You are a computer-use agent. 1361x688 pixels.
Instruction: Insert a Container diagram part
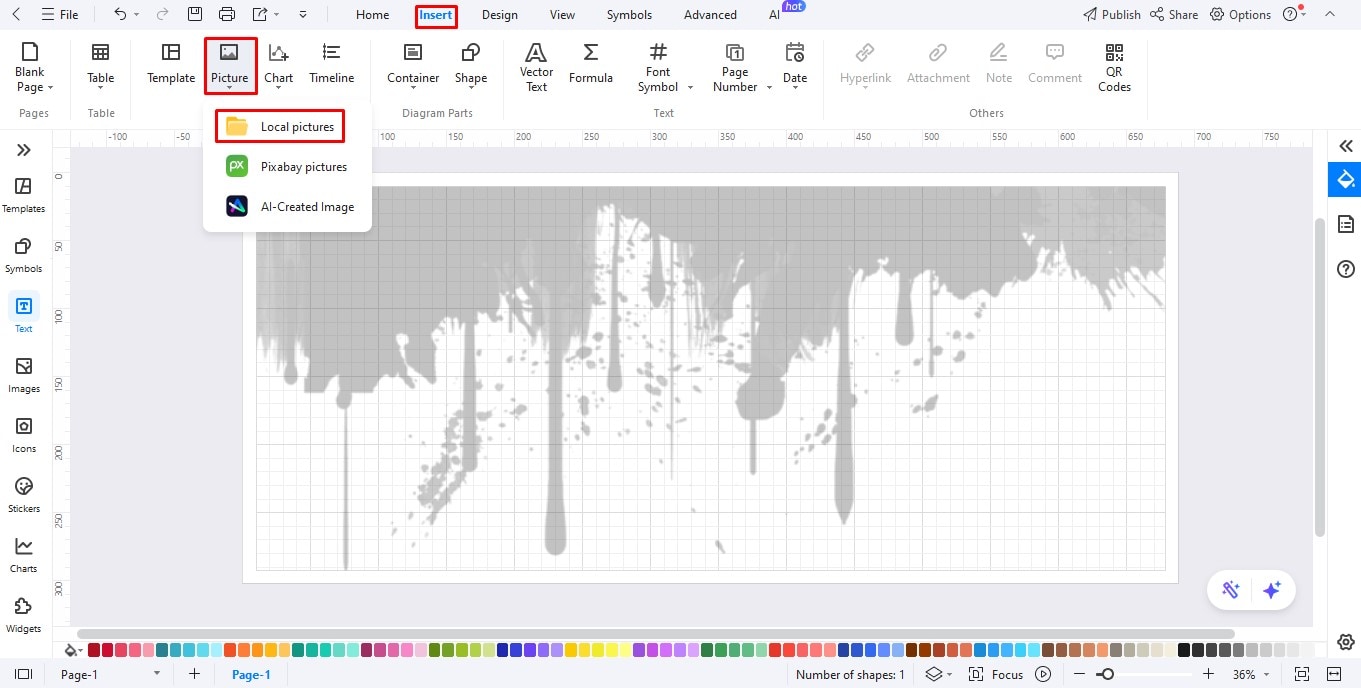click(x=413, y=65)
